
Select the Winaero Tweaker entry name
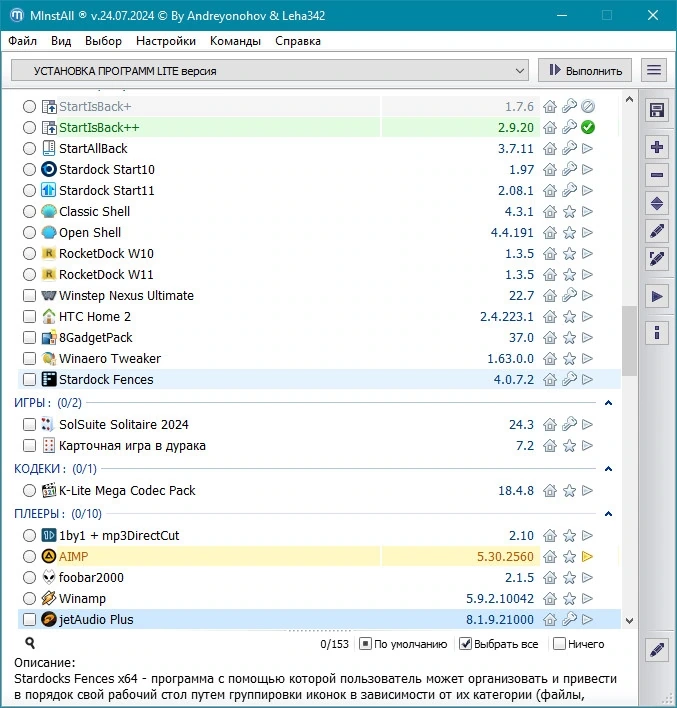click(110, 359)
